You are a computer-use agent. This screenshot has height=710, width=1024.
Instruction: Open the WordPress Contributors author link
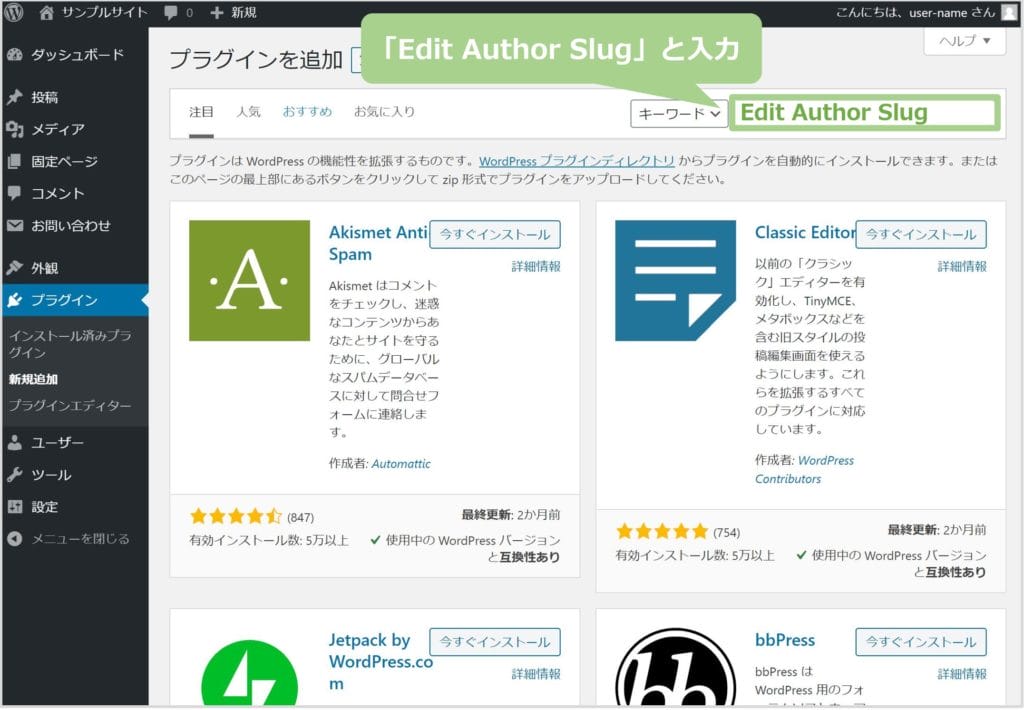click(805, 470)
